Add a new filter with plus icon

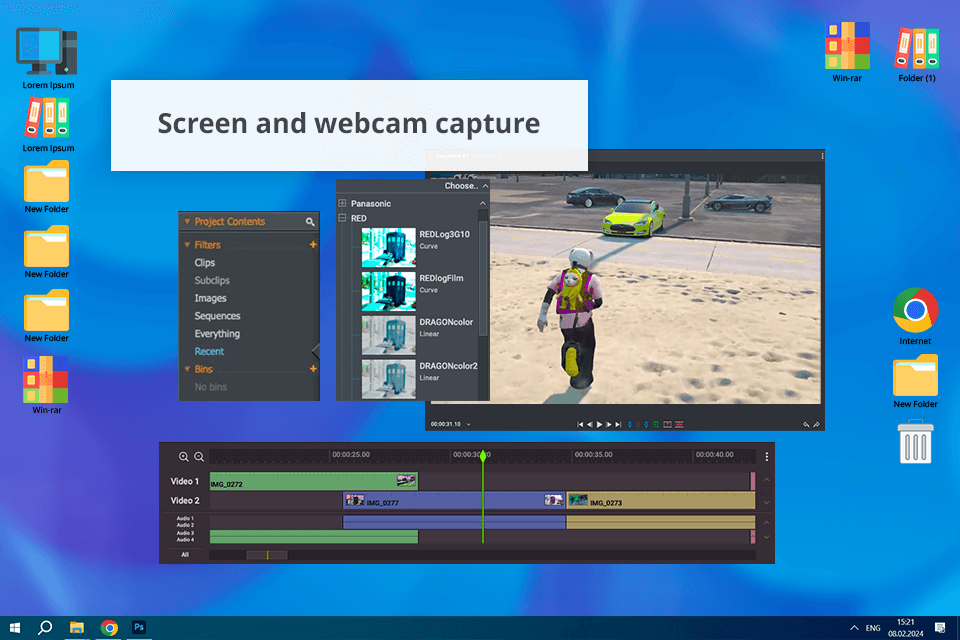coord(313,244)
